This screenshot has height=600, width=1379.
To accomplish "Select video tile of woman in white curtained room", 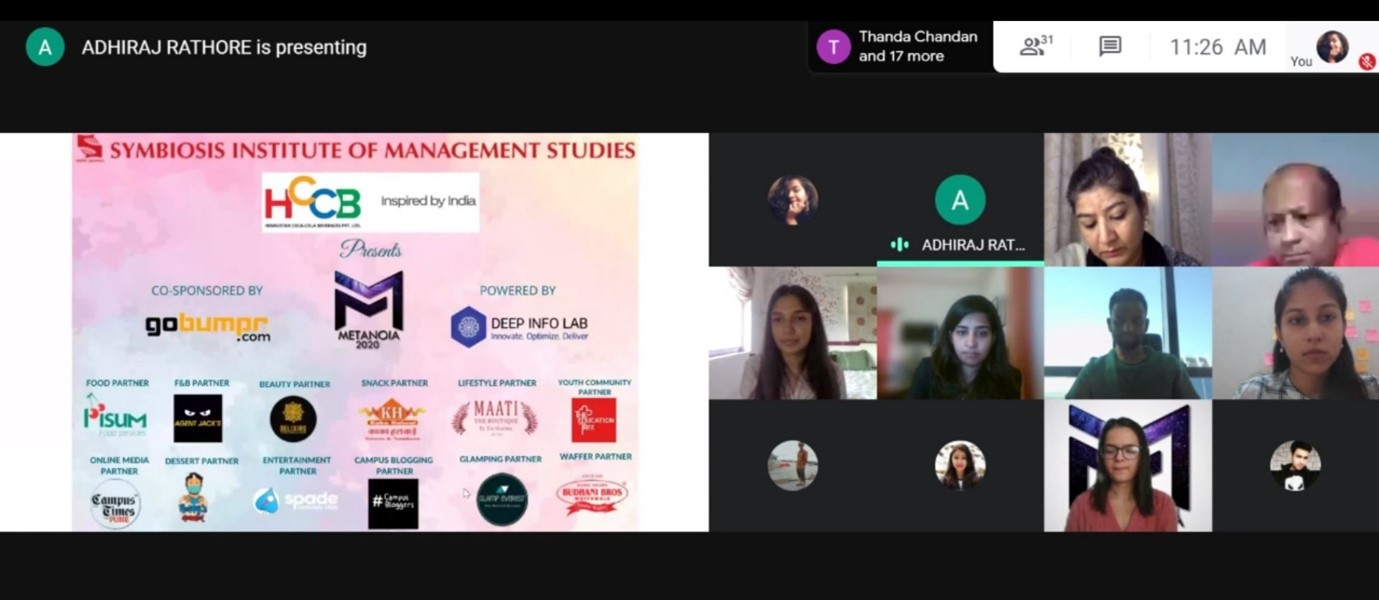I will 792,333.
